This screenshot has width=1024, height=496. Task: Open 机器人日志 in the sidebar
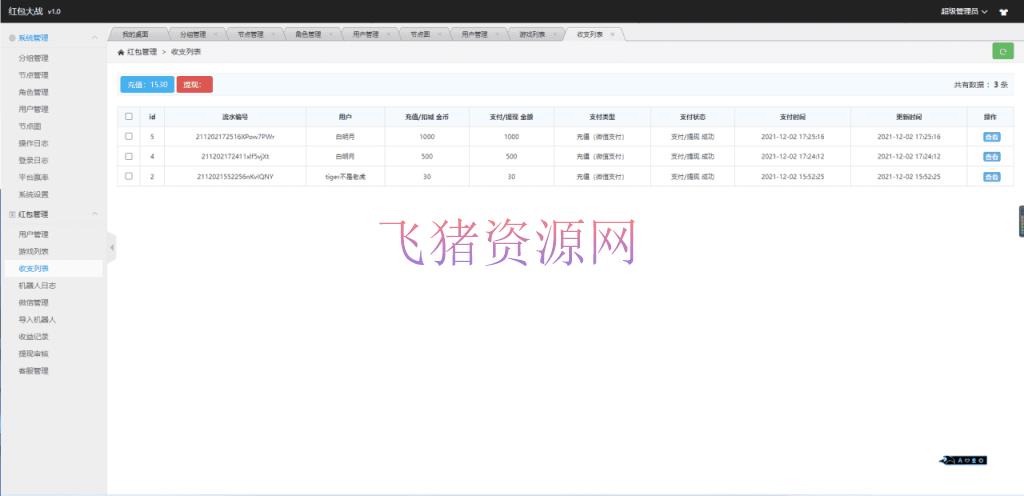[37, 286]
